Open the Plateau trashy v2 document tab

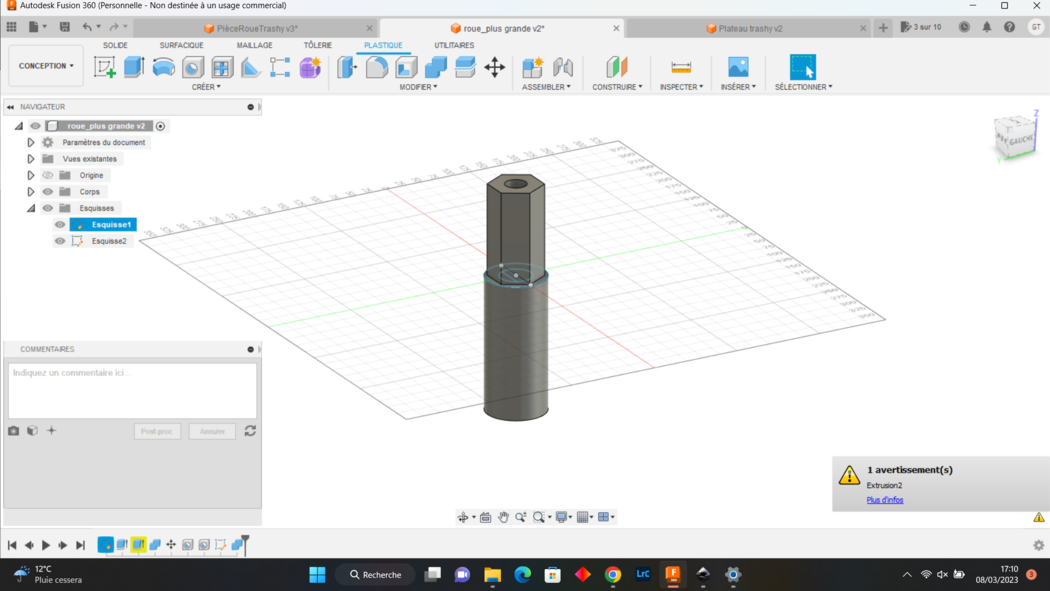[x=750, y=29]
